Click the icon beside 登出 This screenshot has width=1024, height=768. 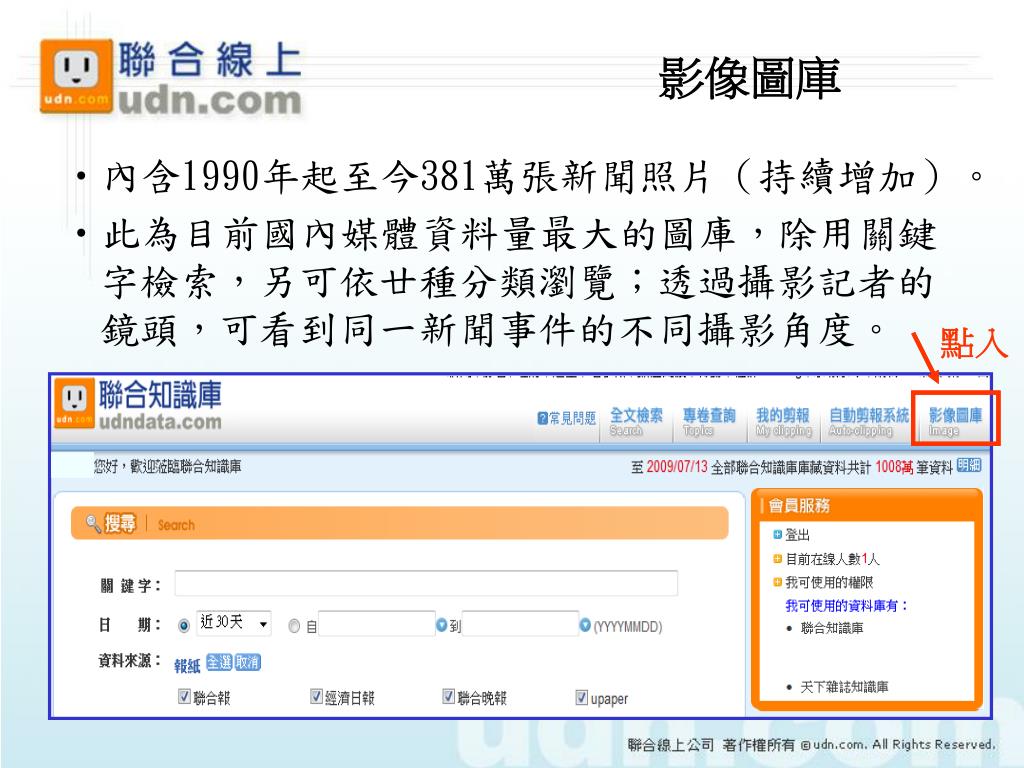777,535
